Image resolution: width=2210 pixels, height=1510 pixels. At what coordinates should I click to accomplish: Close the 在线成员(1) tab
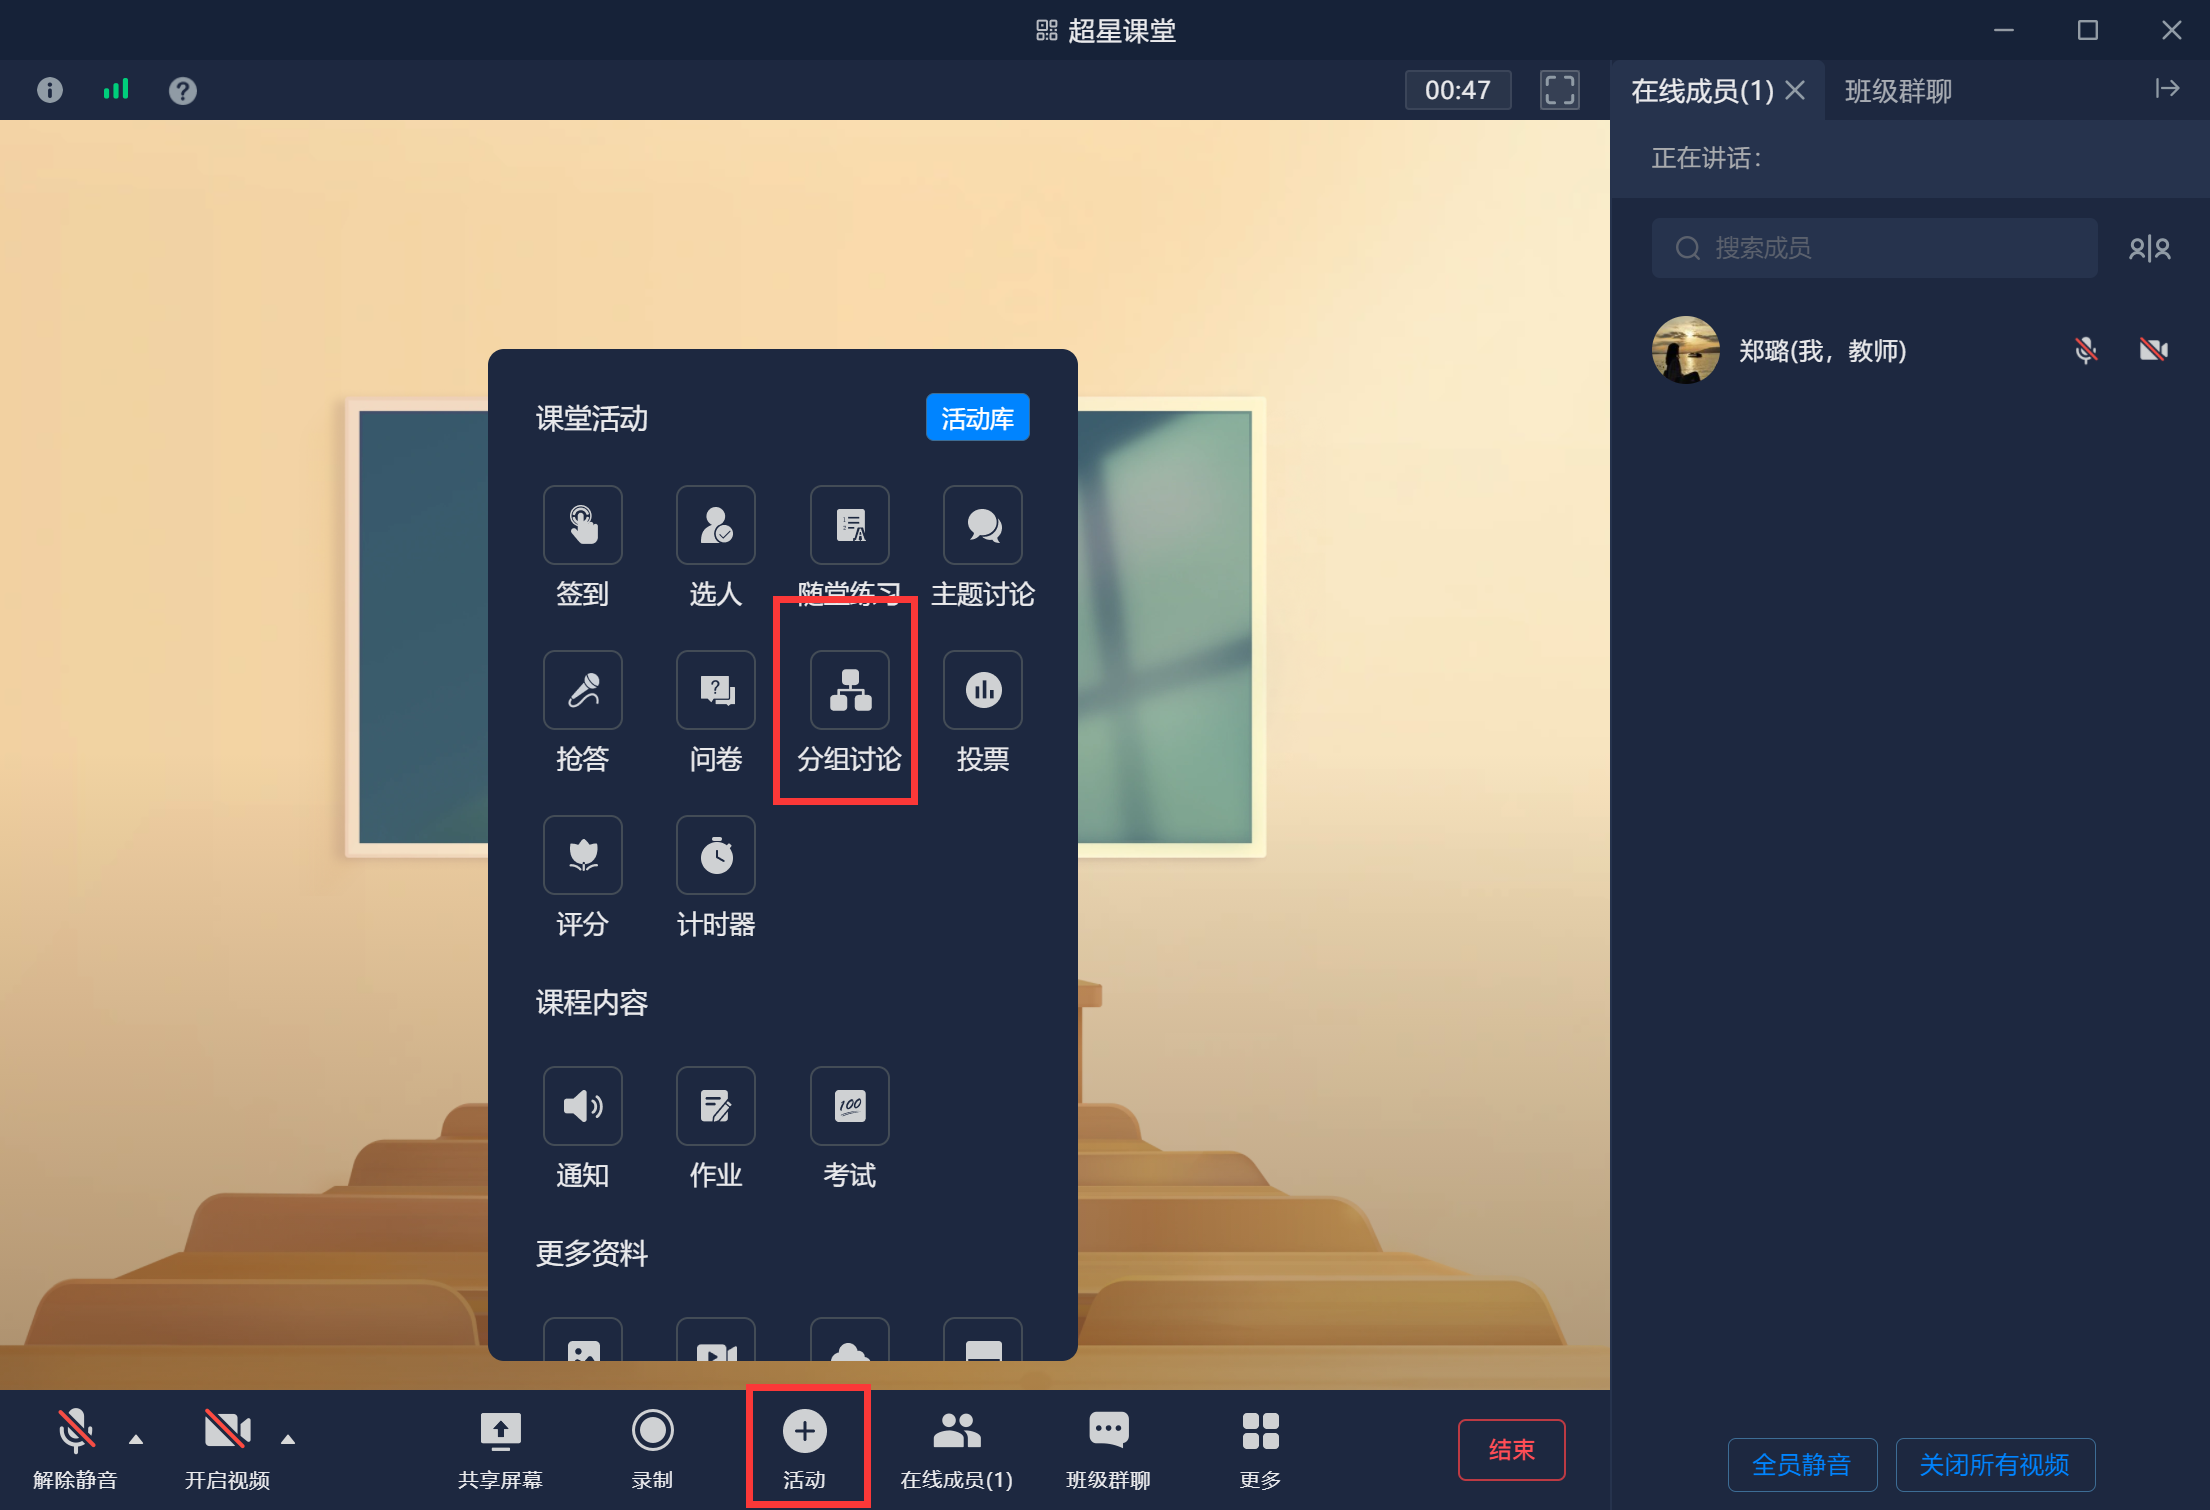[1795, 91]
